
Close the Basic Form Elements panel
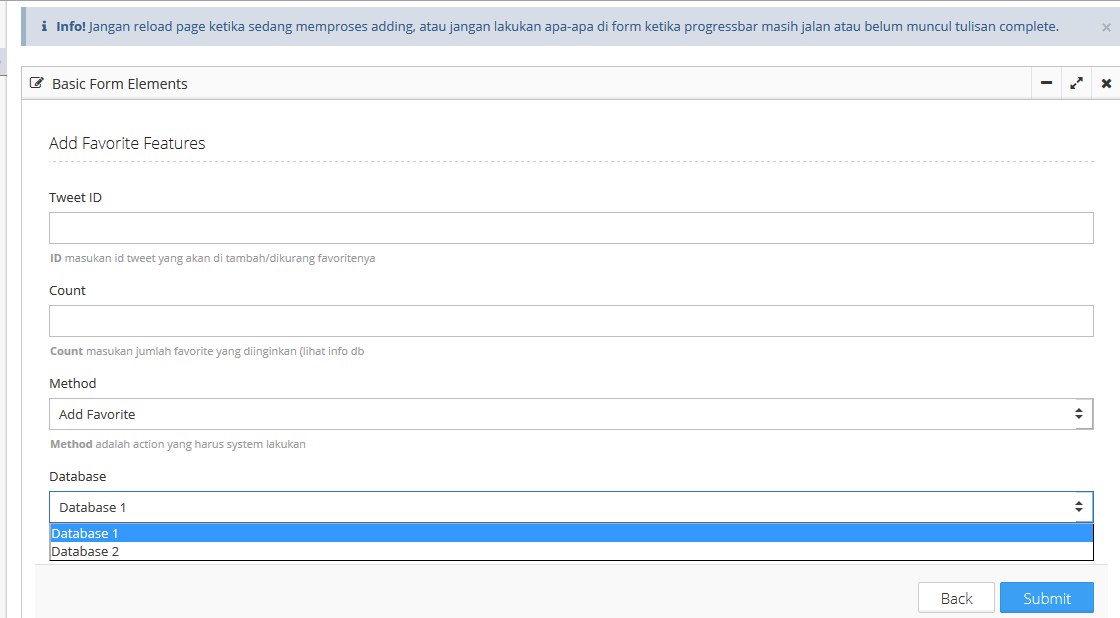(x=1106, y=83)
